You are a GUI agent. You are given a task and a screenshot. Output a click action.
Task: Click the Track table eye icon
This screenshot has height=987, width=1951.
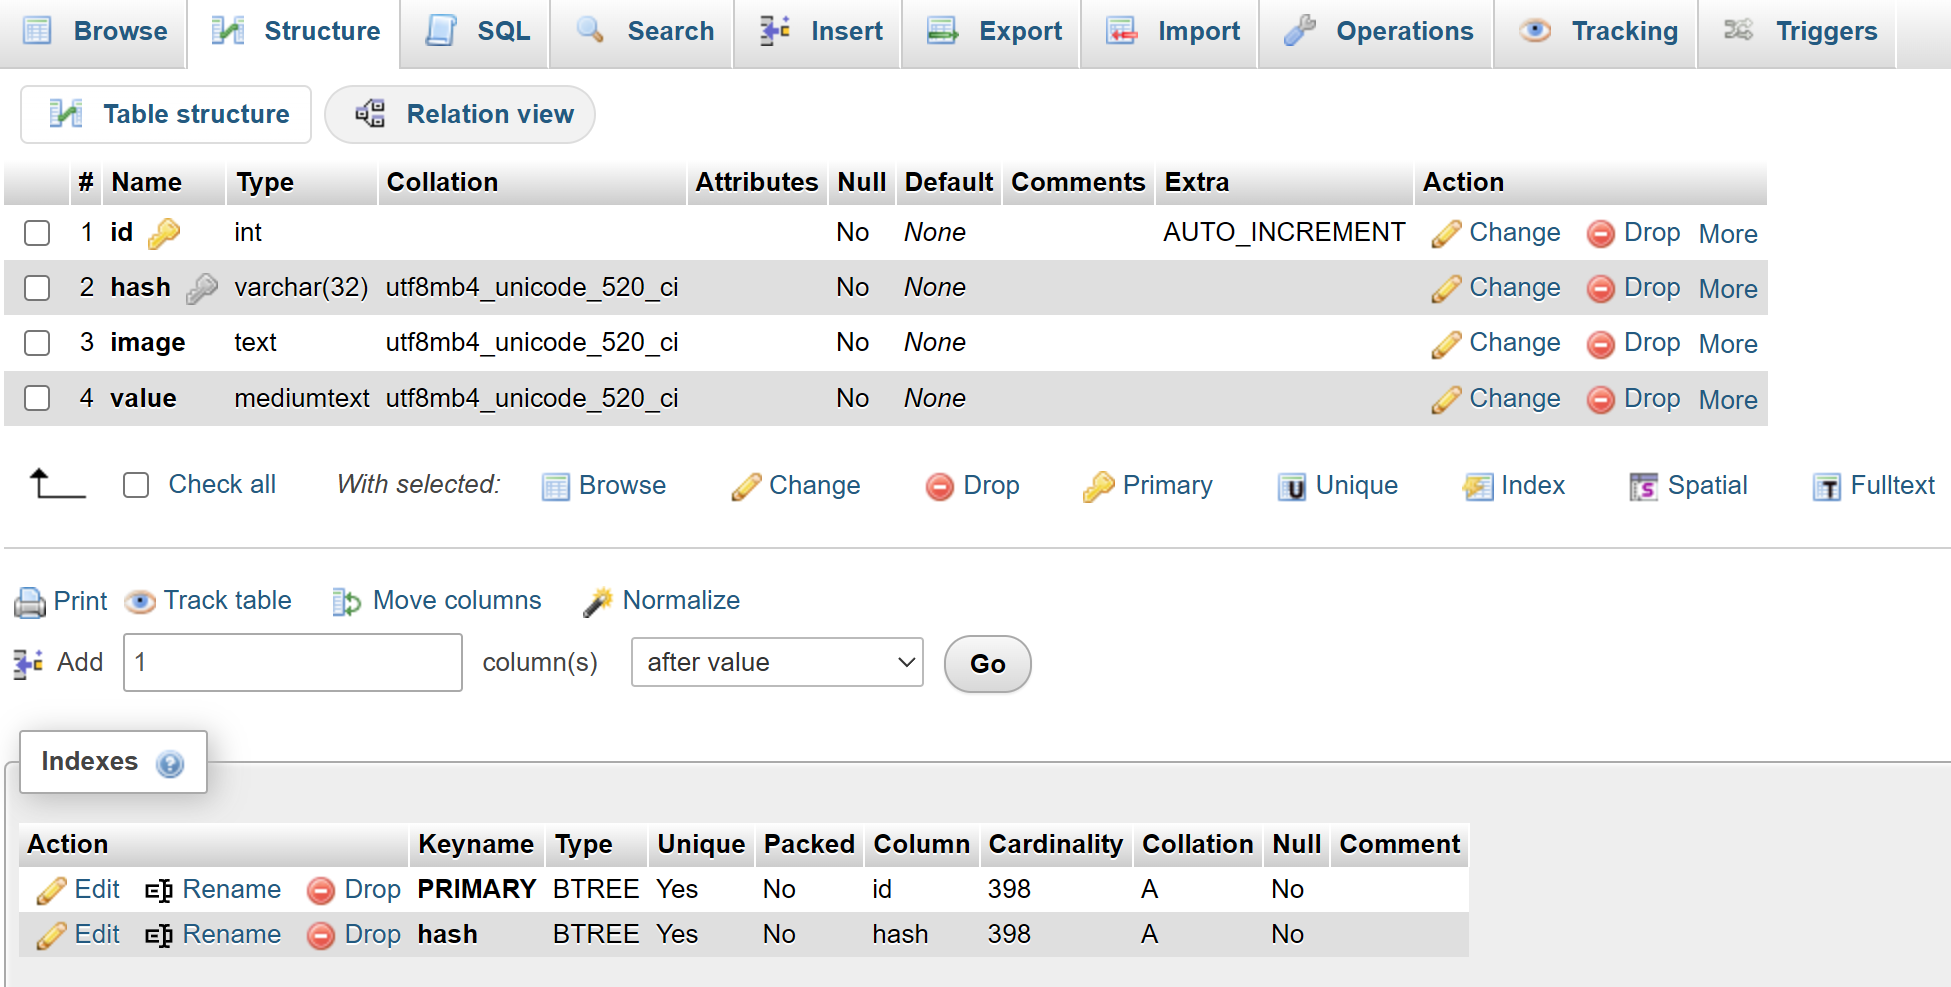140,602
